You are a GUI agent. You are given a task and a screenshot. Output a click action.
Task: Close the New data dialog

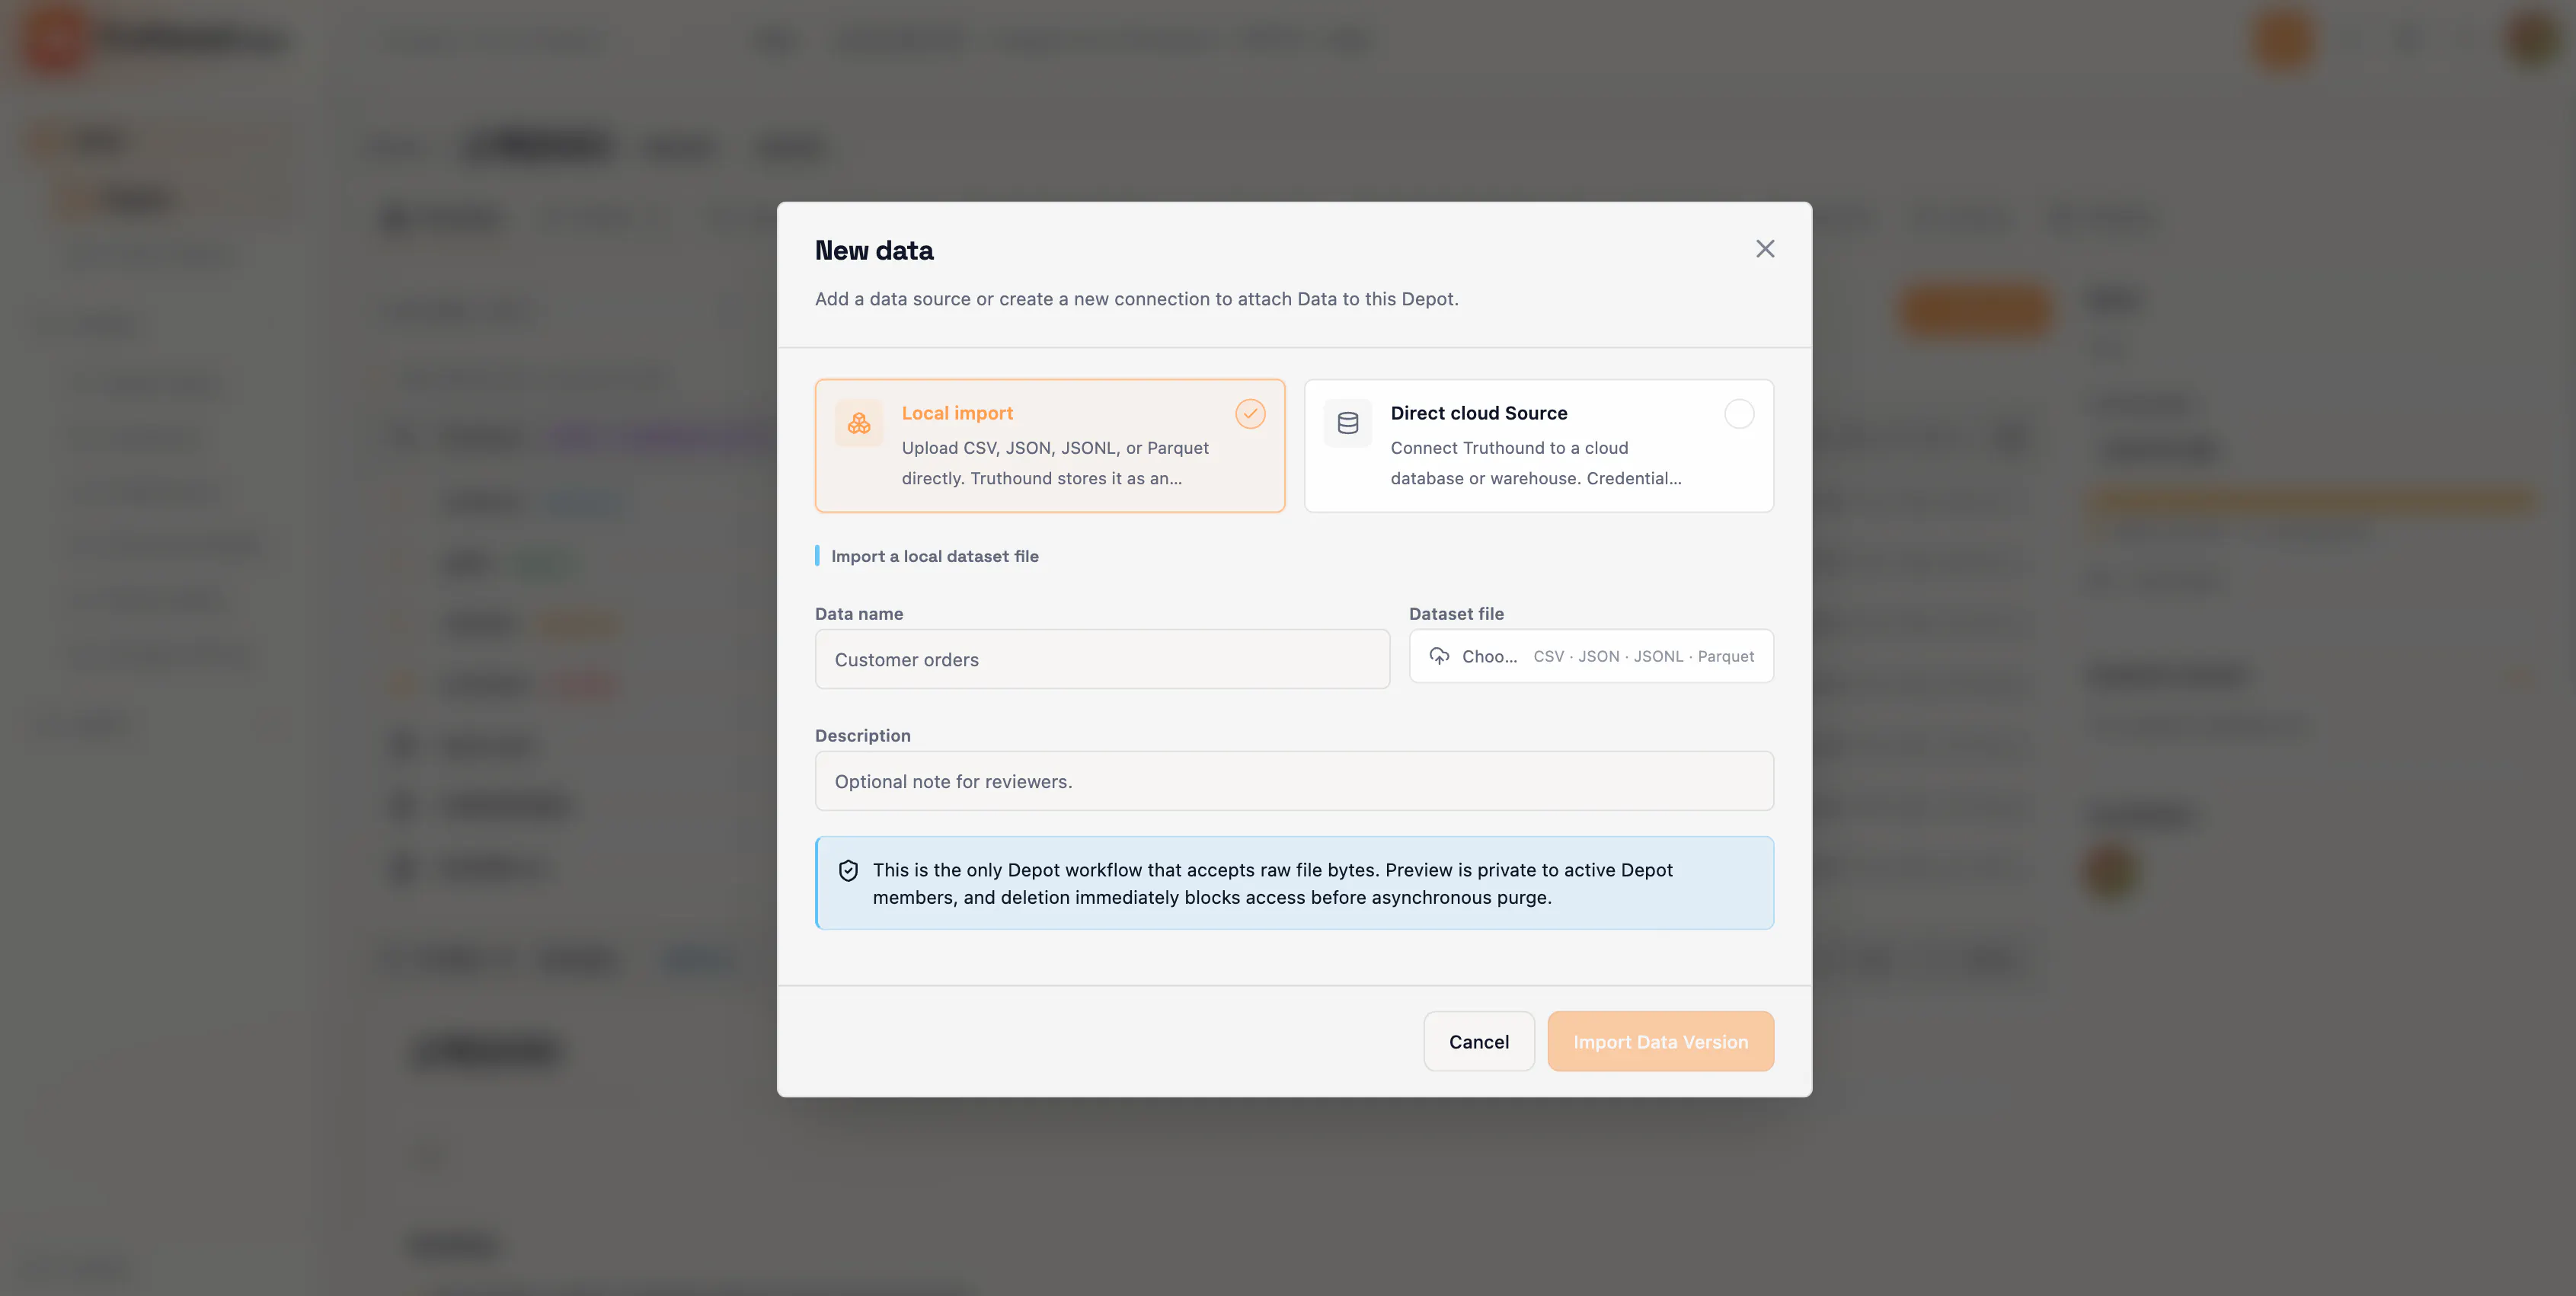coord(1765,249)
